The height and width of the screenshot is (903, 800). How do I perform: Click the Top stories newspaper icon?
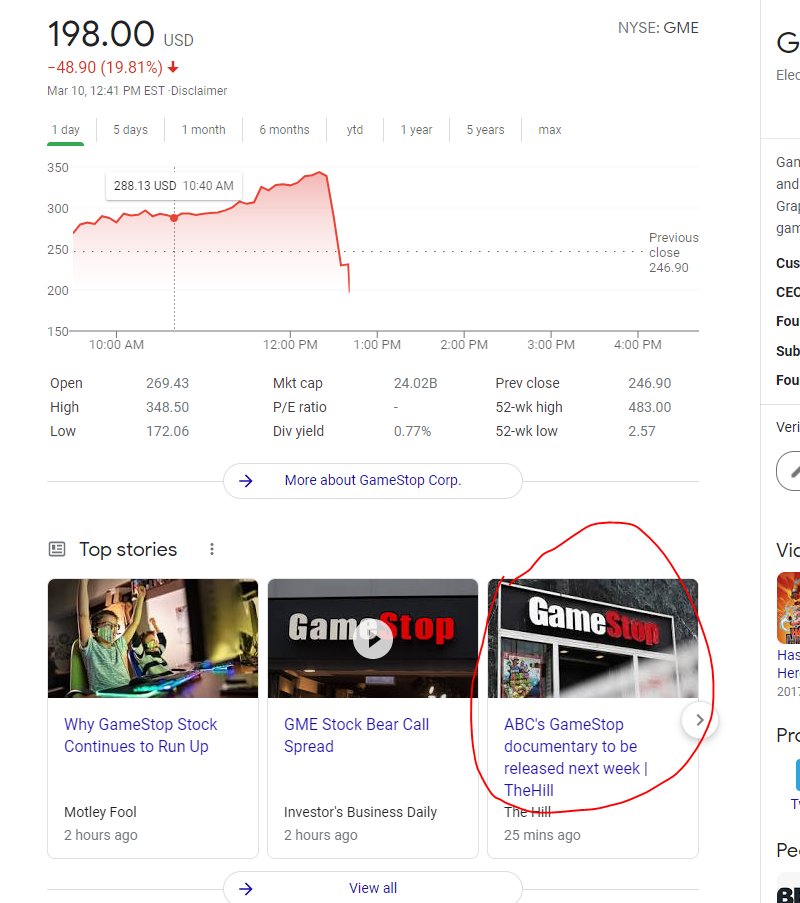click(57, 549)
